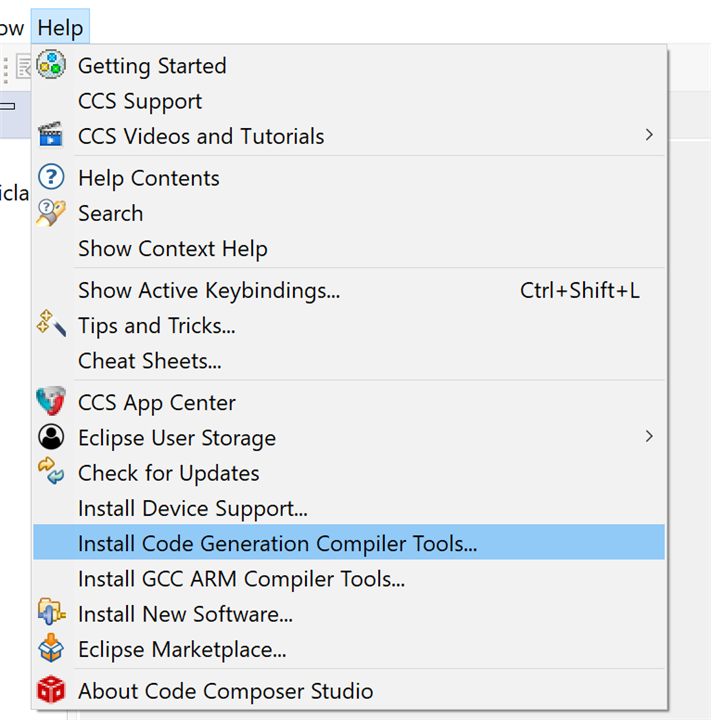Select Show Context Help
Screen dimensions: 711x720
[349, 249]
